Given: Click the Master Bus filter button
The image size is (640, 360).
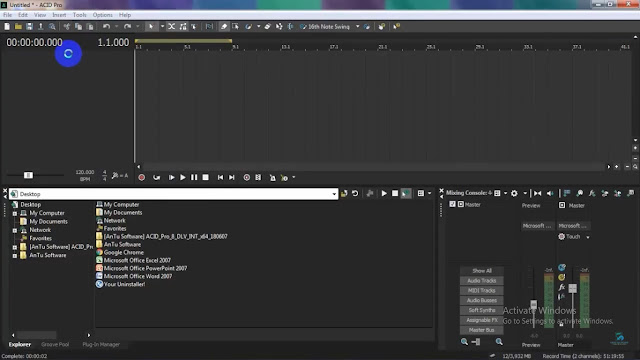Looking at the screenshot, I should 482,330.
